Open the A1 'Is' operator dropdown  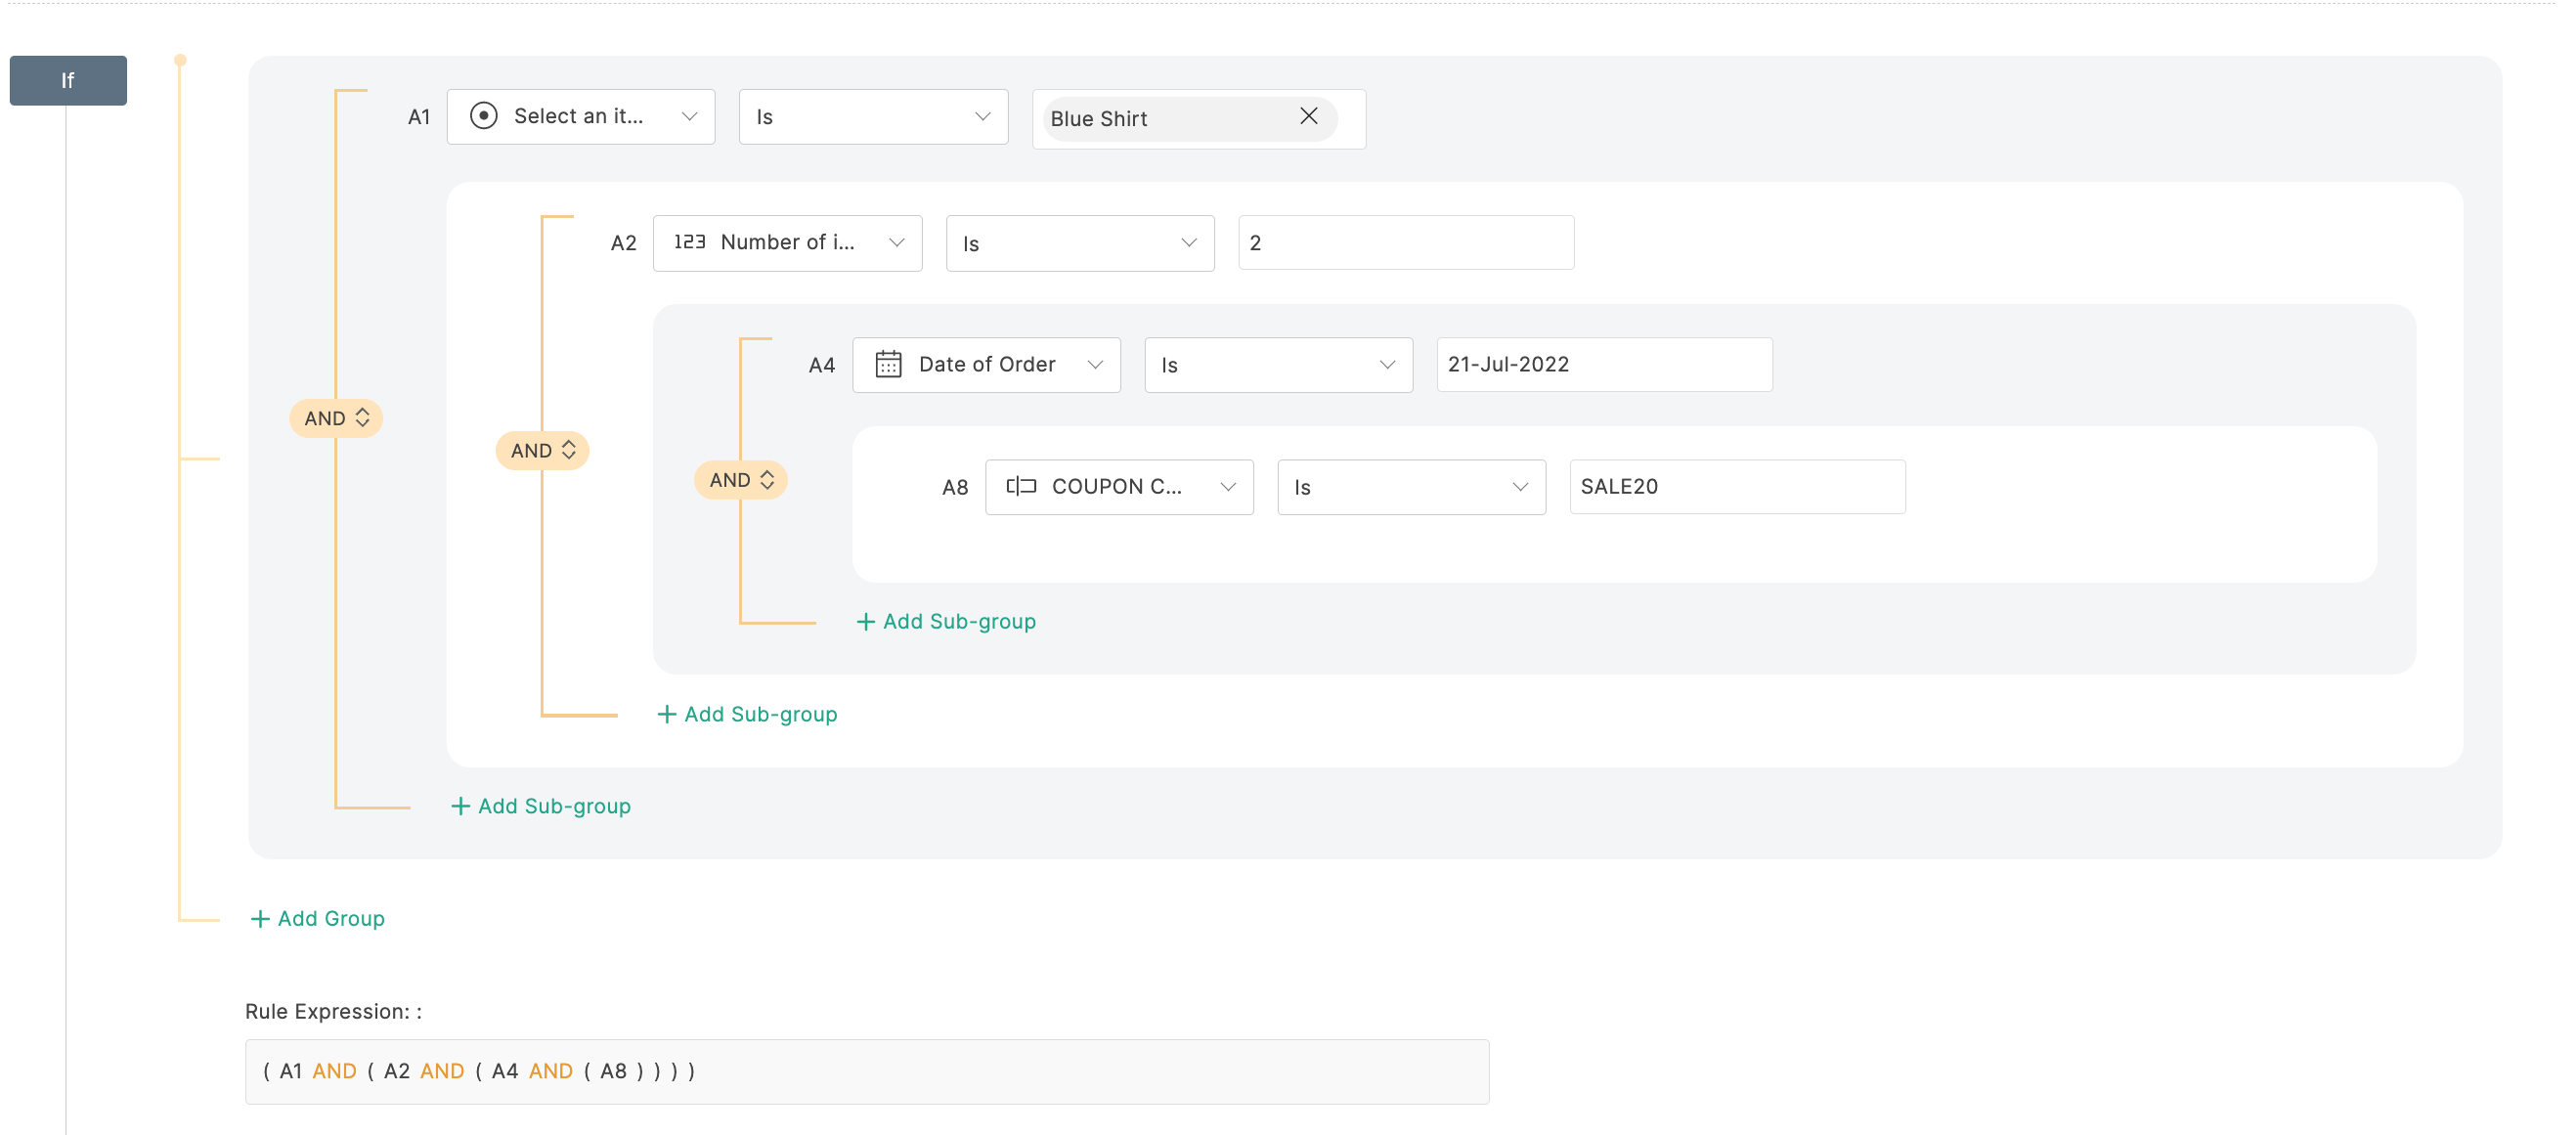click(872, 117)
